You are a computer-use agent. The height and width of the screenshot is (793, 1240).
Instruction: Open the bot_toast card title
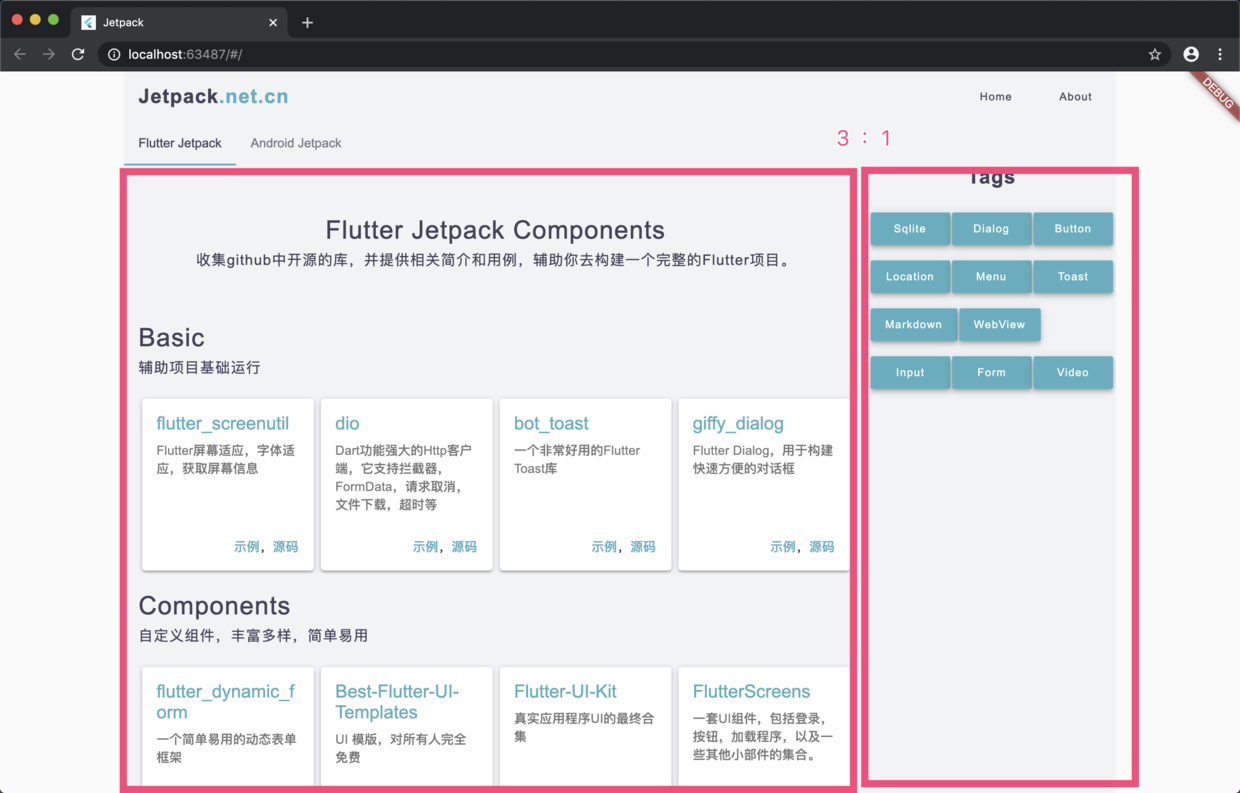click(551, 424)
